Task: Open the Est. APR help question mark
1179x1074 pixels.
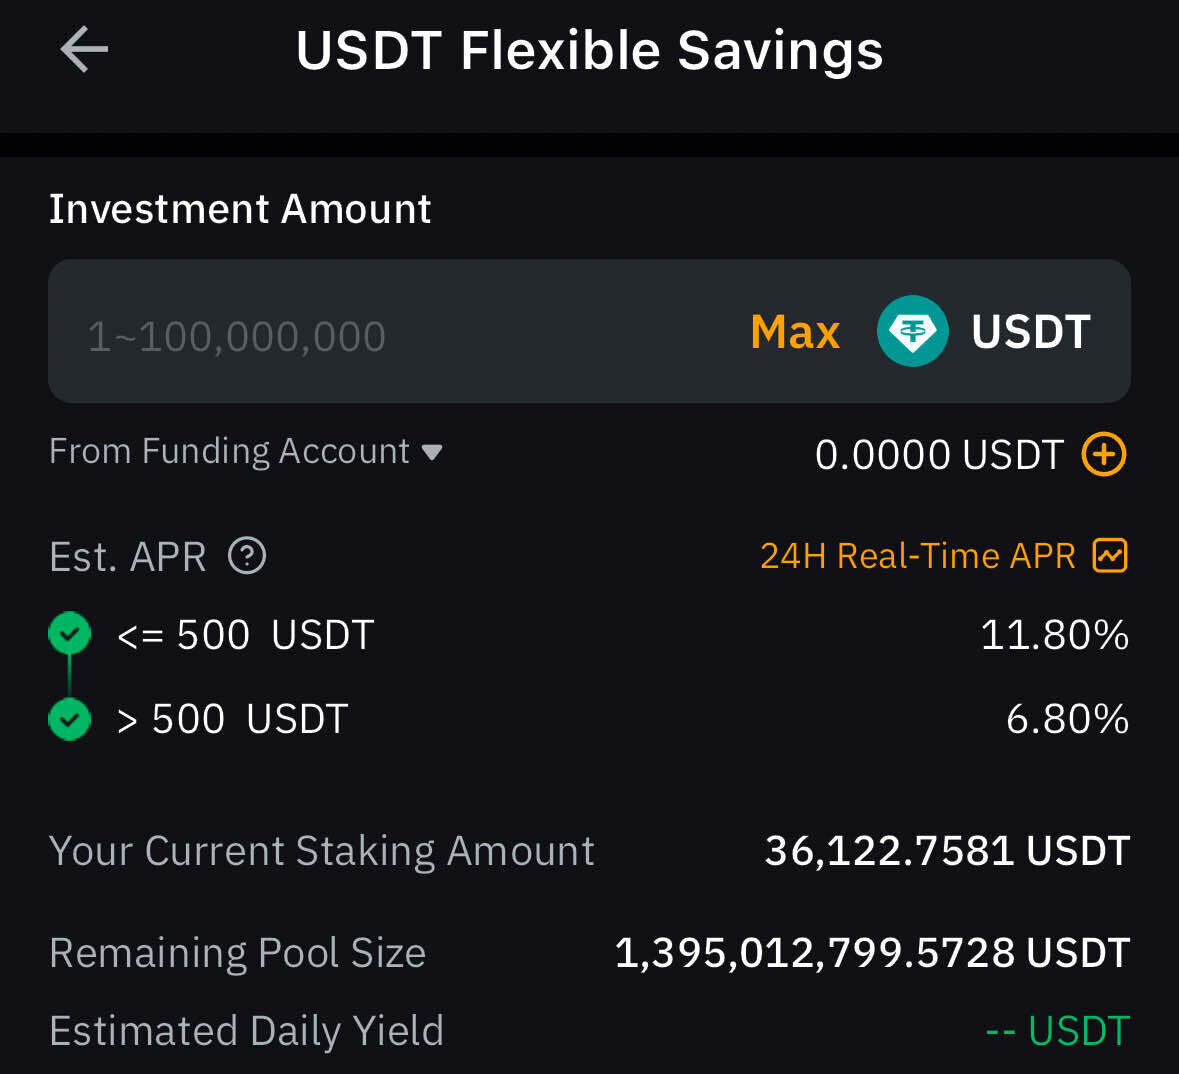Action: [247, 555]
